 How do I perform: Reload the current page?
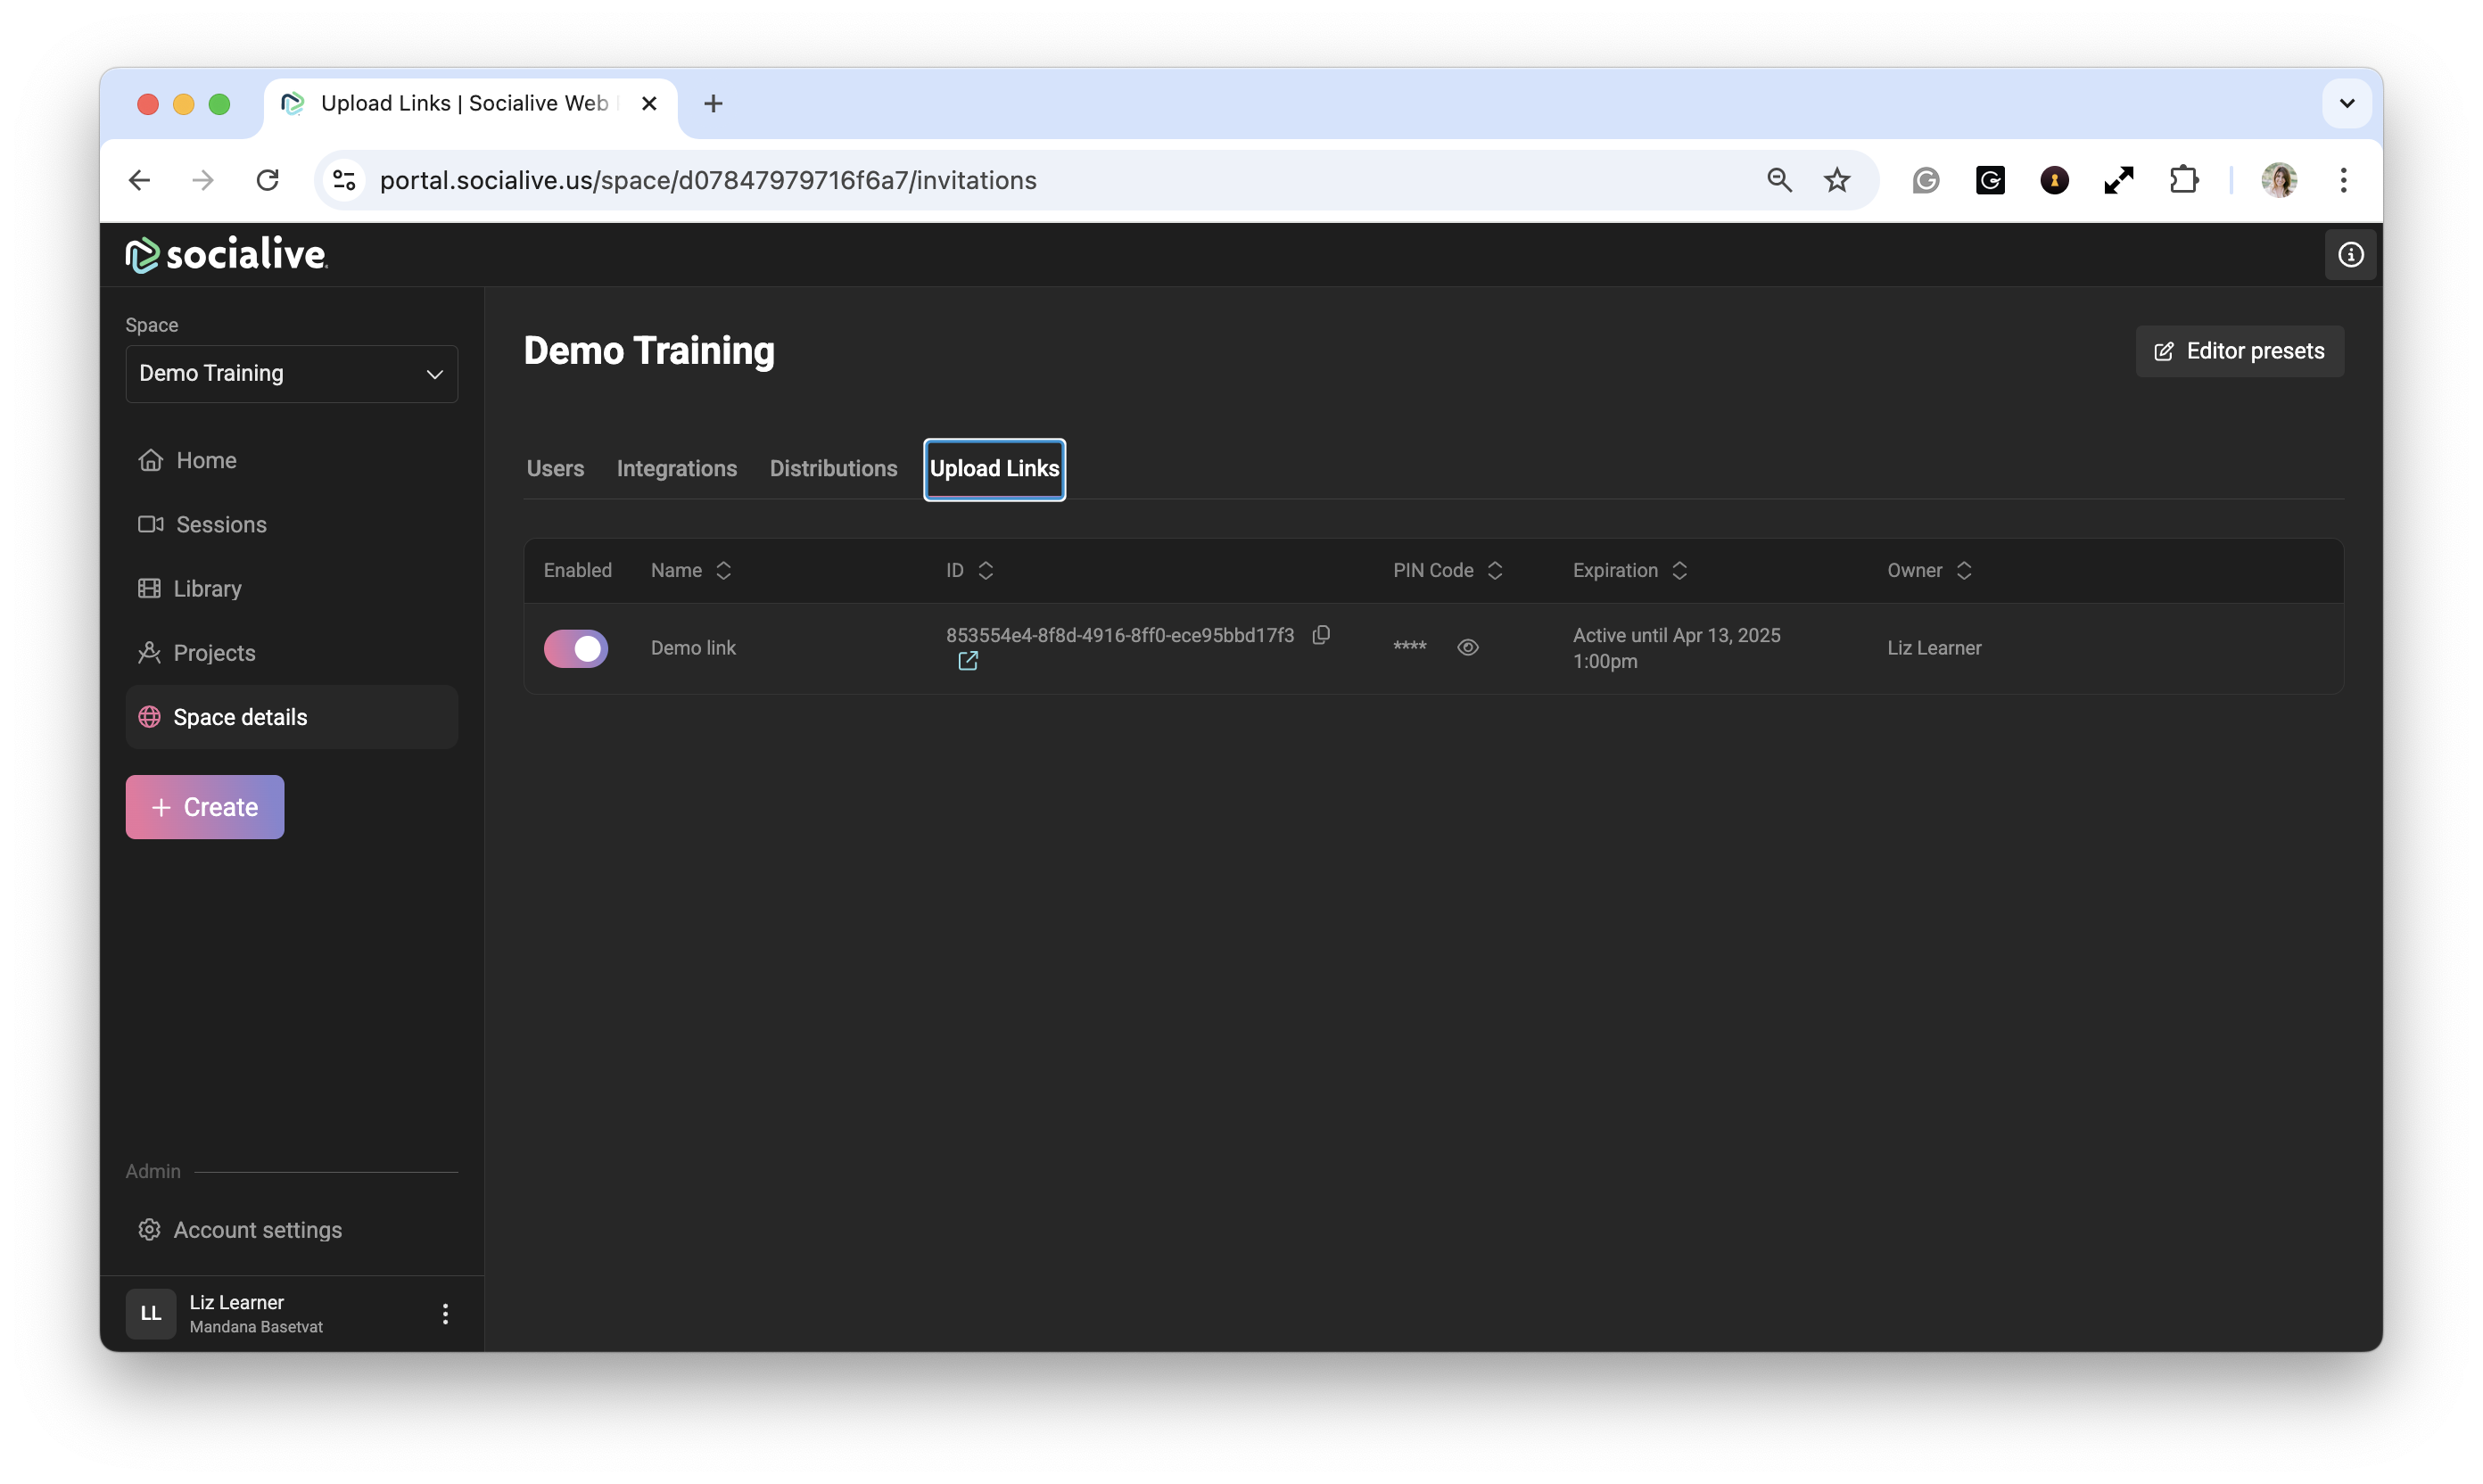(267, 180)
